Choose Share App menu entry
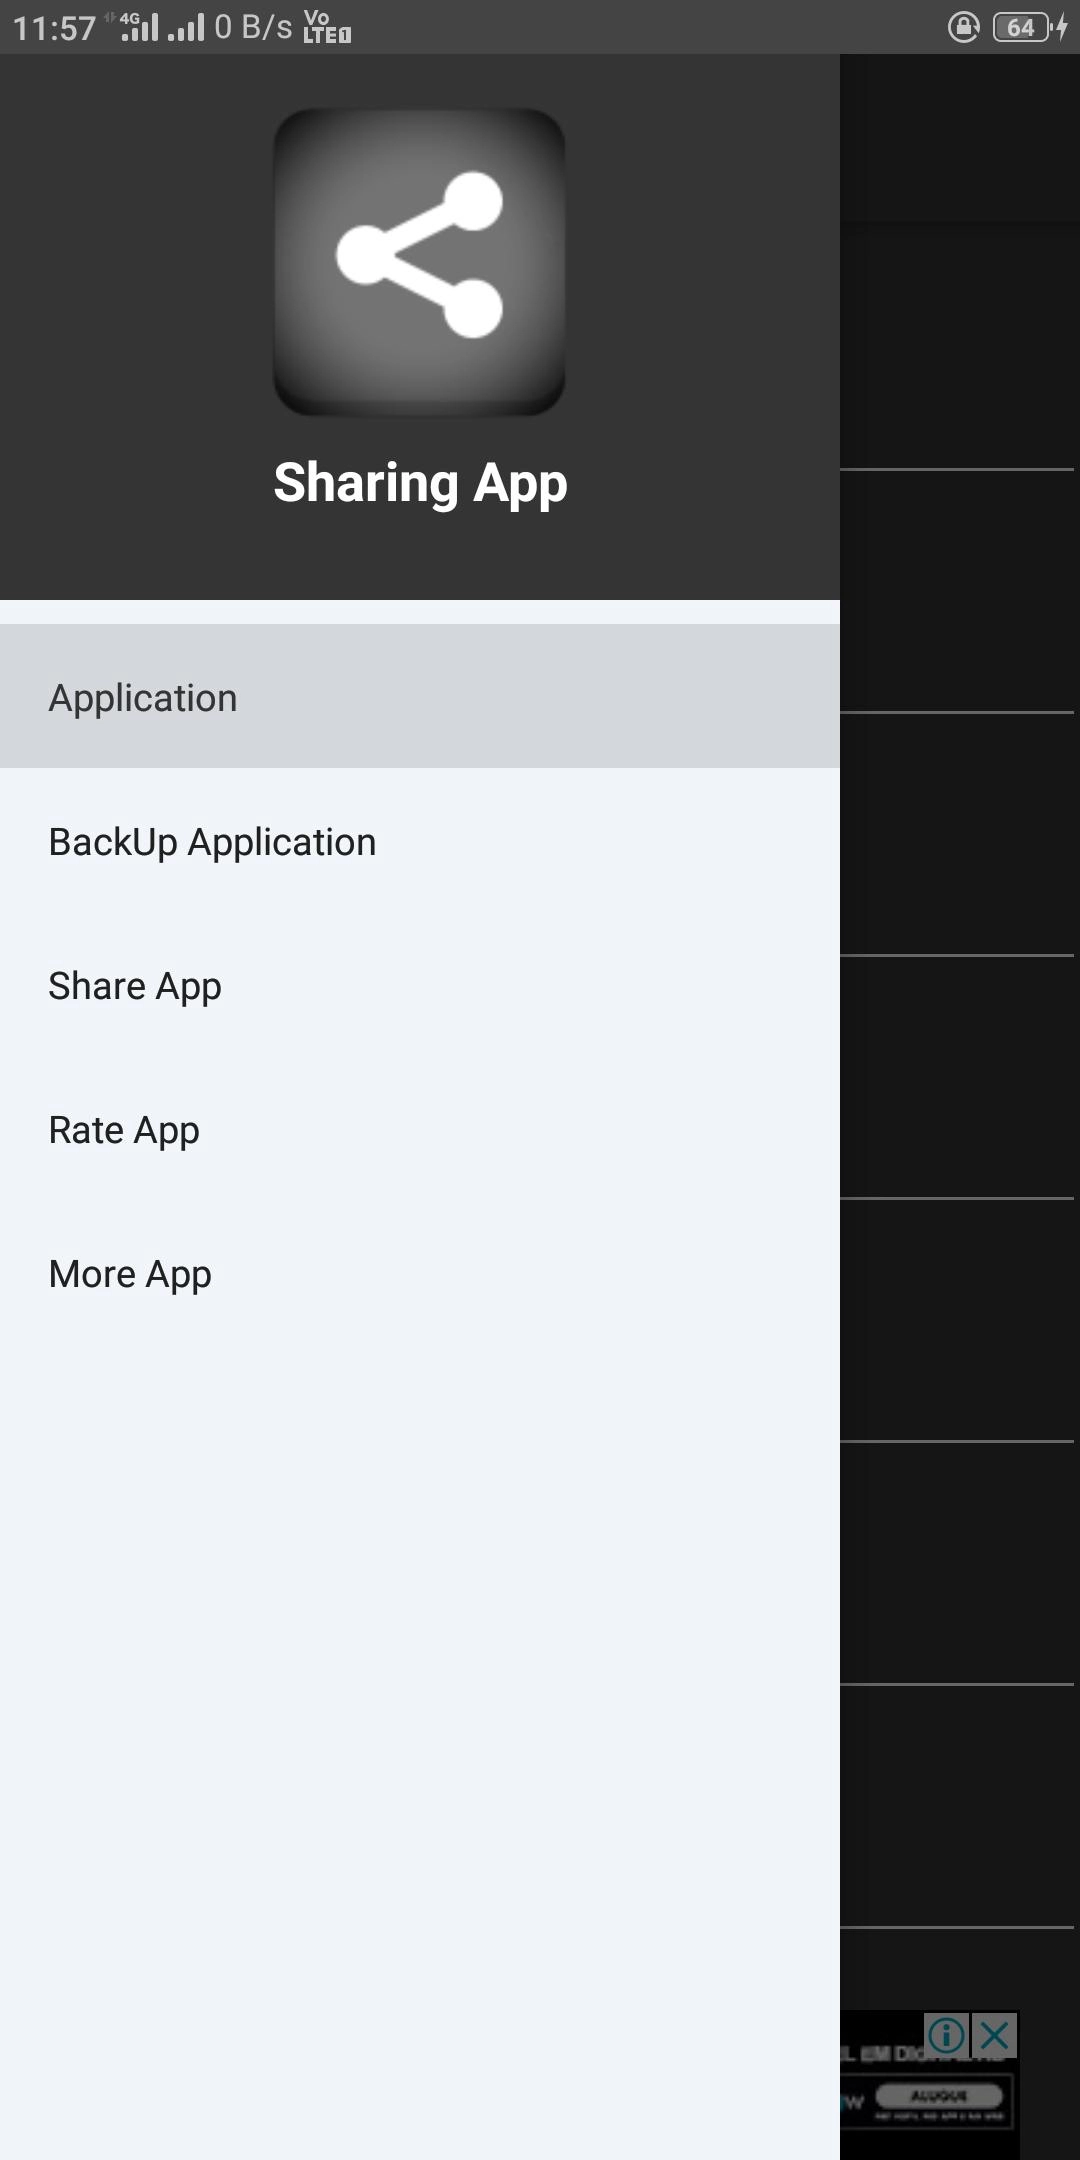The height and width of the screenshot is (2160, 1080). [x=135, y=986]
